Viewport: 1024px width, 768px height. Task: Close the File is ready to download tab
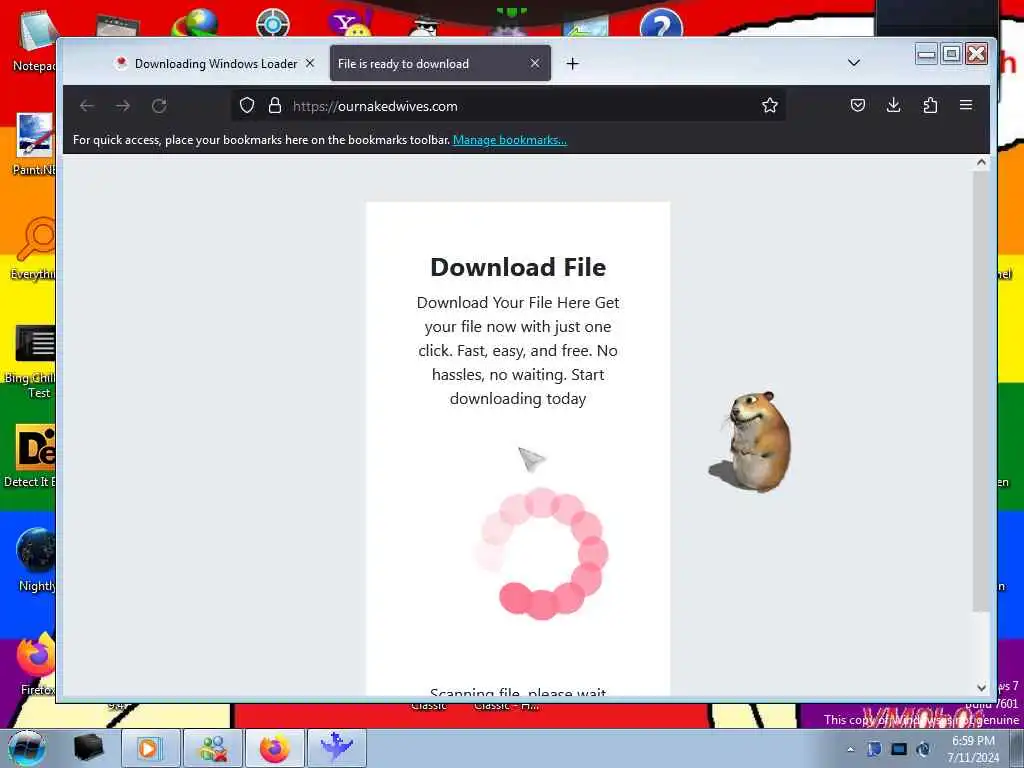535,63
